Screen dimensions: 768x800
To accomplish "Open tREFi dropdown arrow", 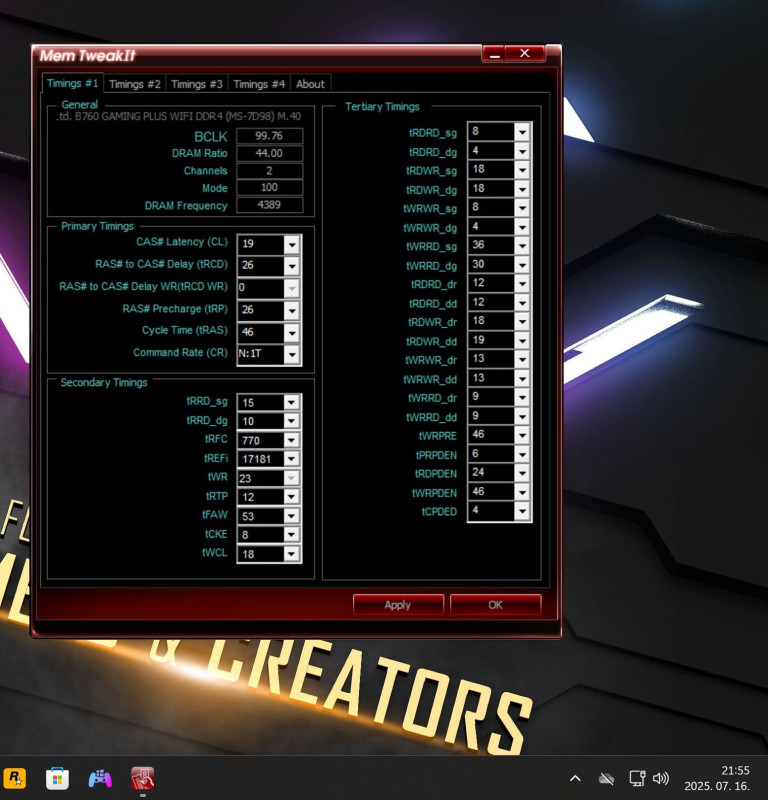I will (x=291, y=459).
